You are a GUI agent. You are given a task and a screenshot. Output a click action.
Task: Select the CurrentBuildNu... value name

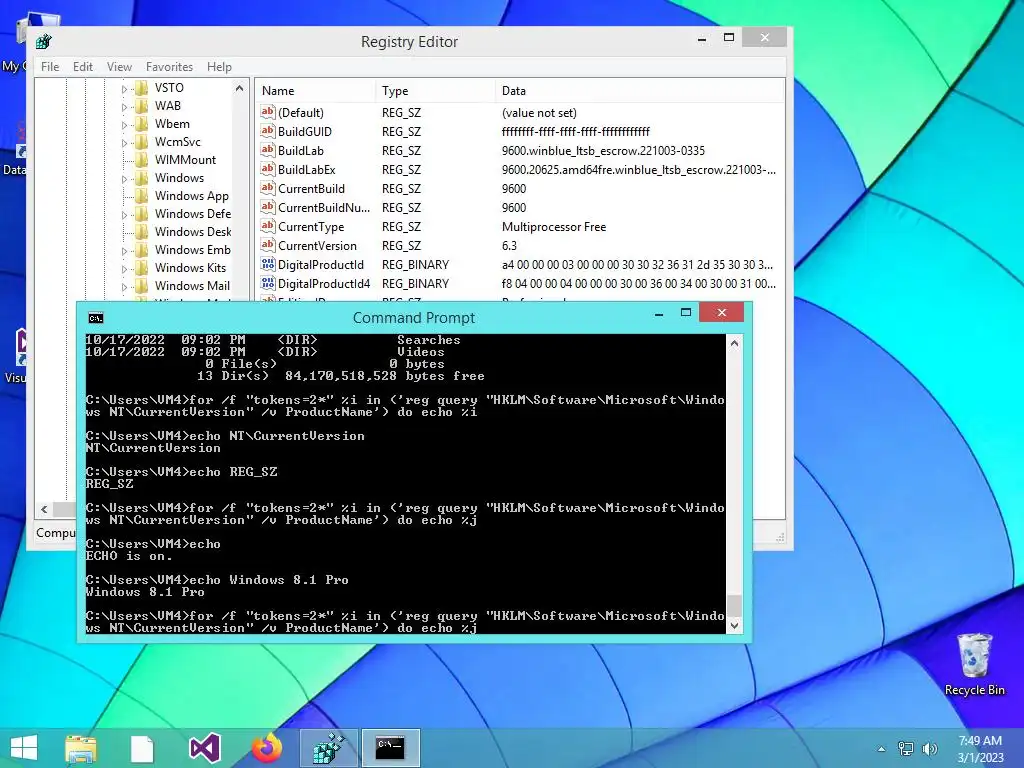[324, 208]
